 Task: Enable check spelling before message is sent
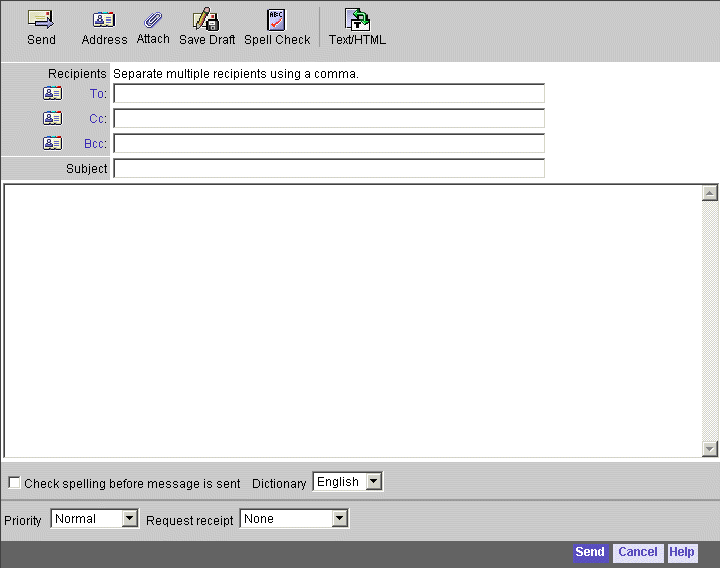point(14,483)
